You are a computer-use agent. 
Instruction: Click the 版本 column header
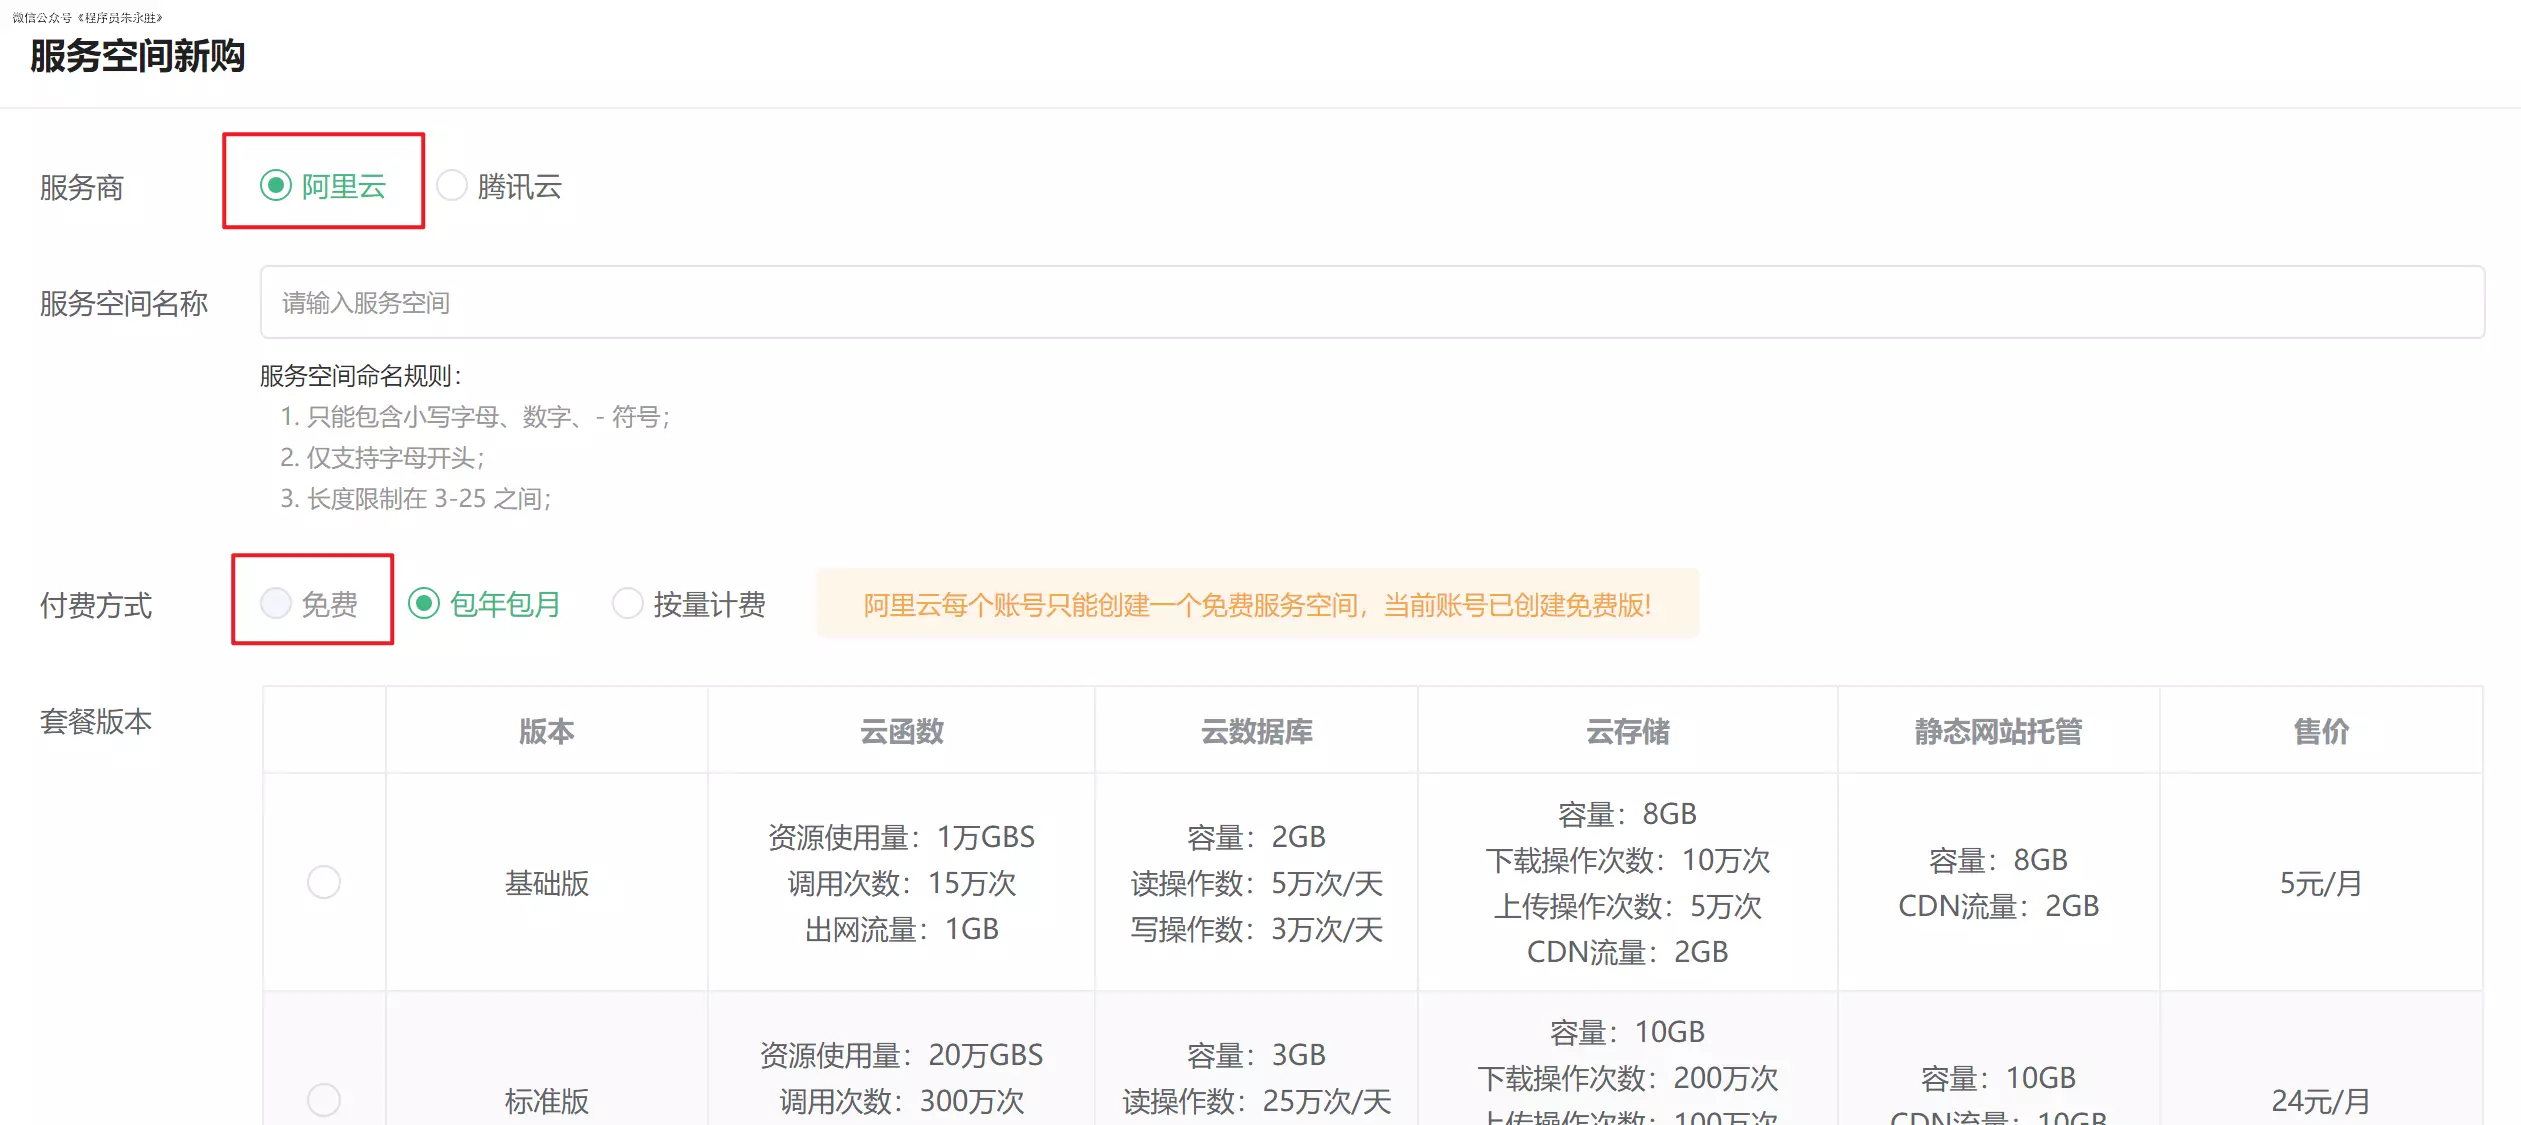point(546,731)
